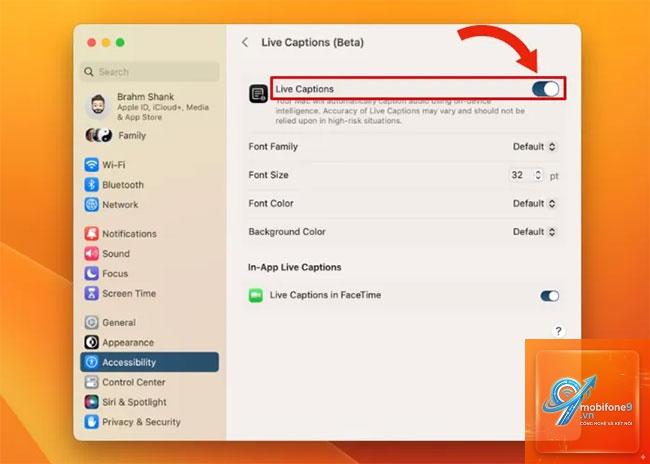
Task: Click the Privacy & Security hand icon
Action: click(91, 422)
